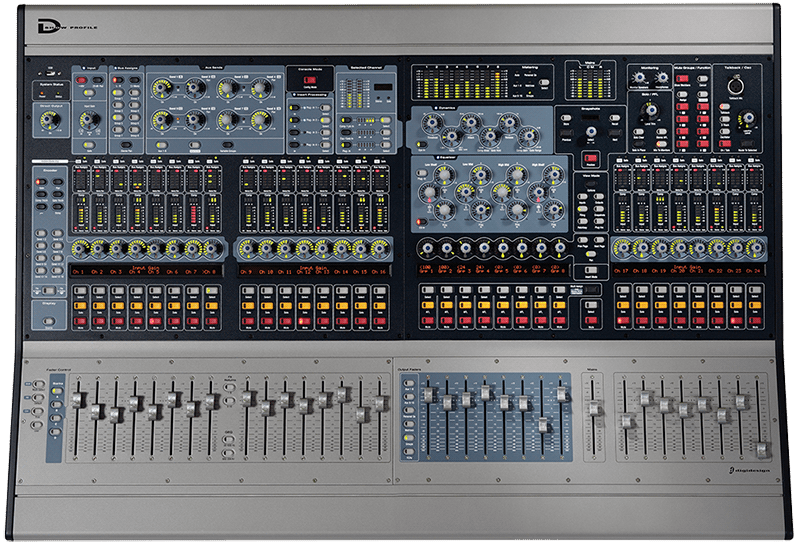Viewport: 800px width, 546px height.
Task: Click the Ch 1 LED name display
Action: [x=79, y=271]
